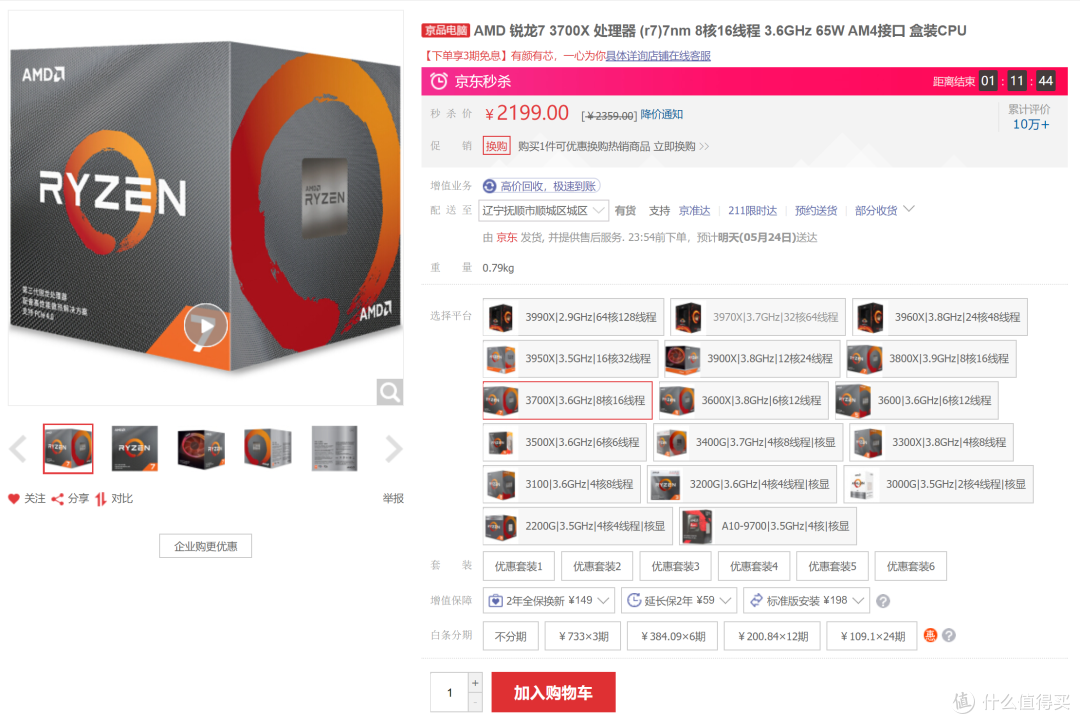Image resolution: width=1080 pixels, height=724 pixels.
Task: Click the help question mark beside installment options
Action: tap(949, 635)
